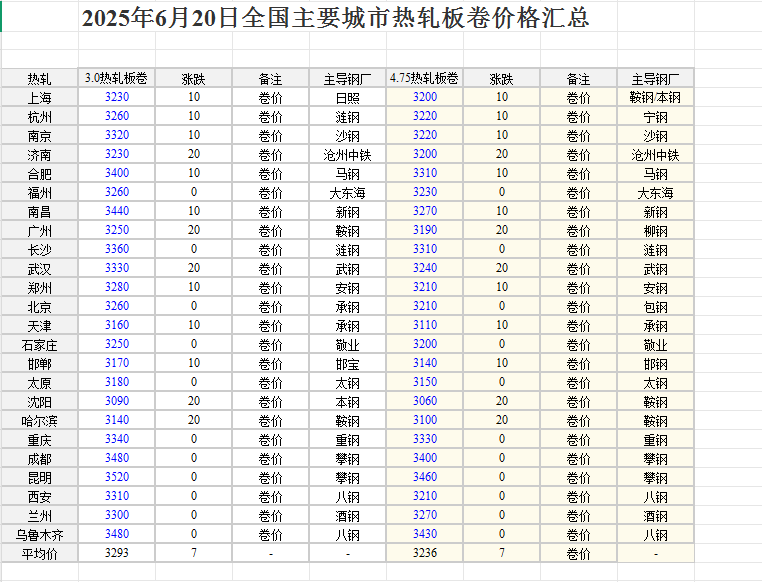The width and height of the screenshot is (762, 582).
Task: Select the 石家庄 row label
Action: tap(39, 344)
